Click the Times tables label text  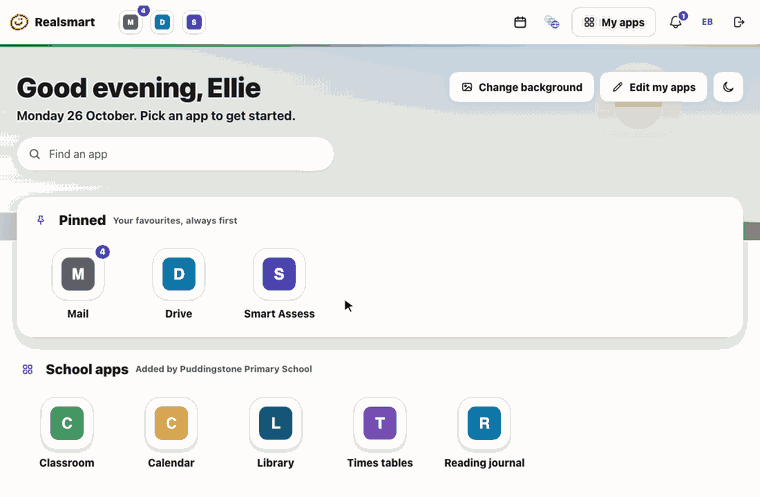[x=380, y=463]
